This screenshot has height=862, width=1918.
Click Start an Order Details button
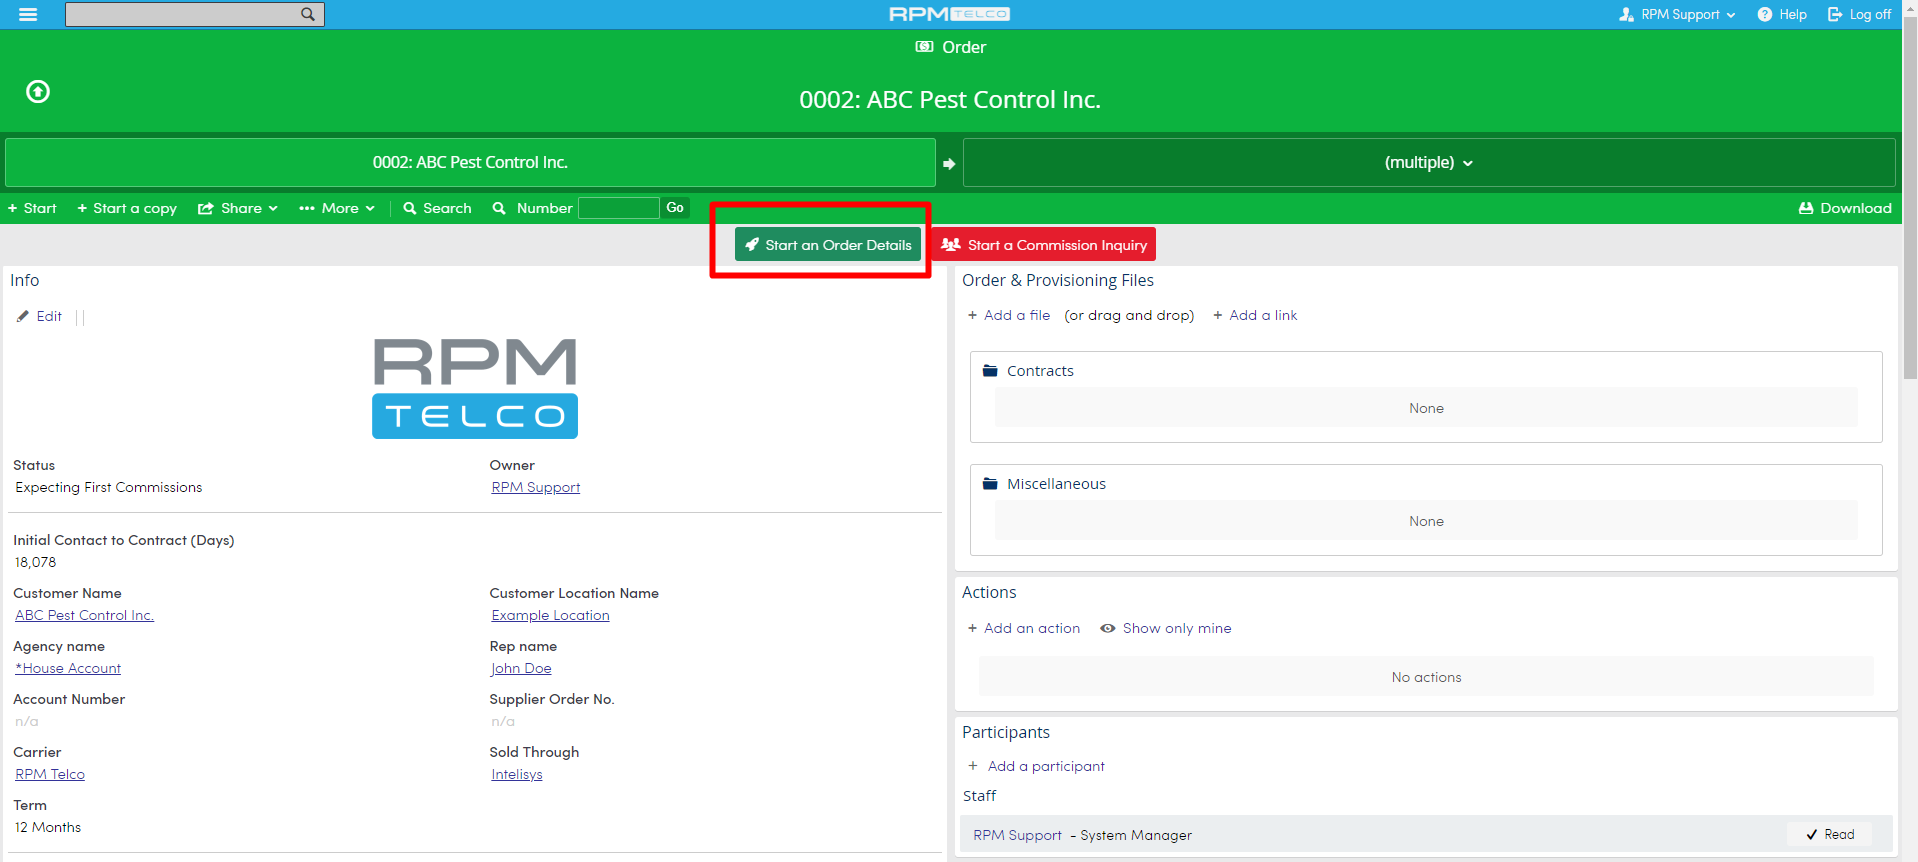pyautogui.click(x=828, y=245)
